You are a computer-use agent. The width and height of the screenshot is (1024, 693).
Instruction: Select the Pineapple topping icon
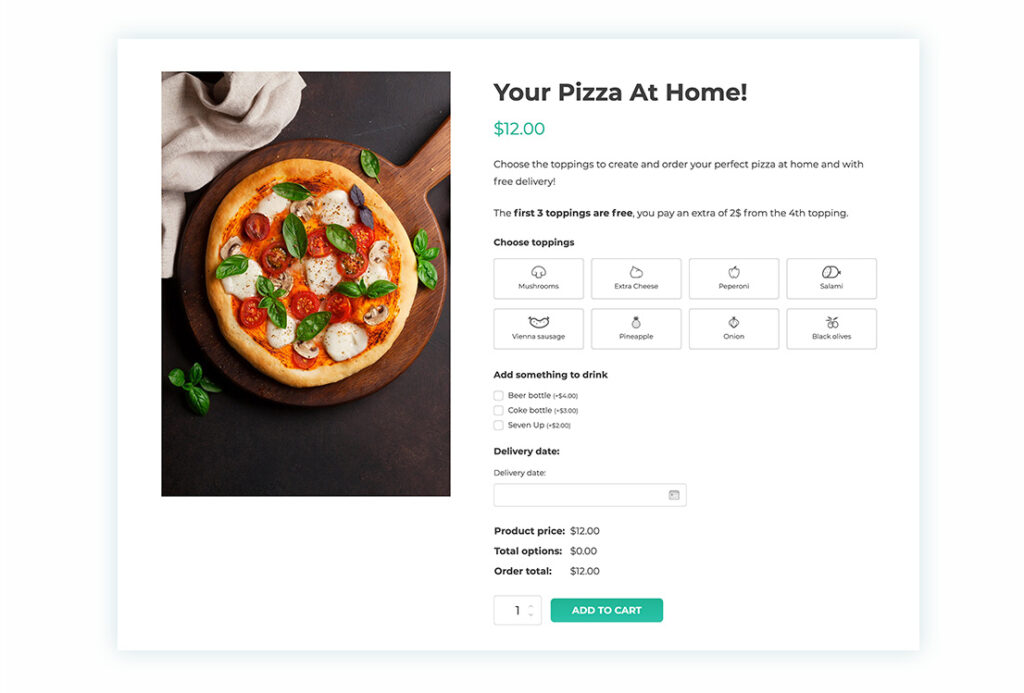[636, 328]
